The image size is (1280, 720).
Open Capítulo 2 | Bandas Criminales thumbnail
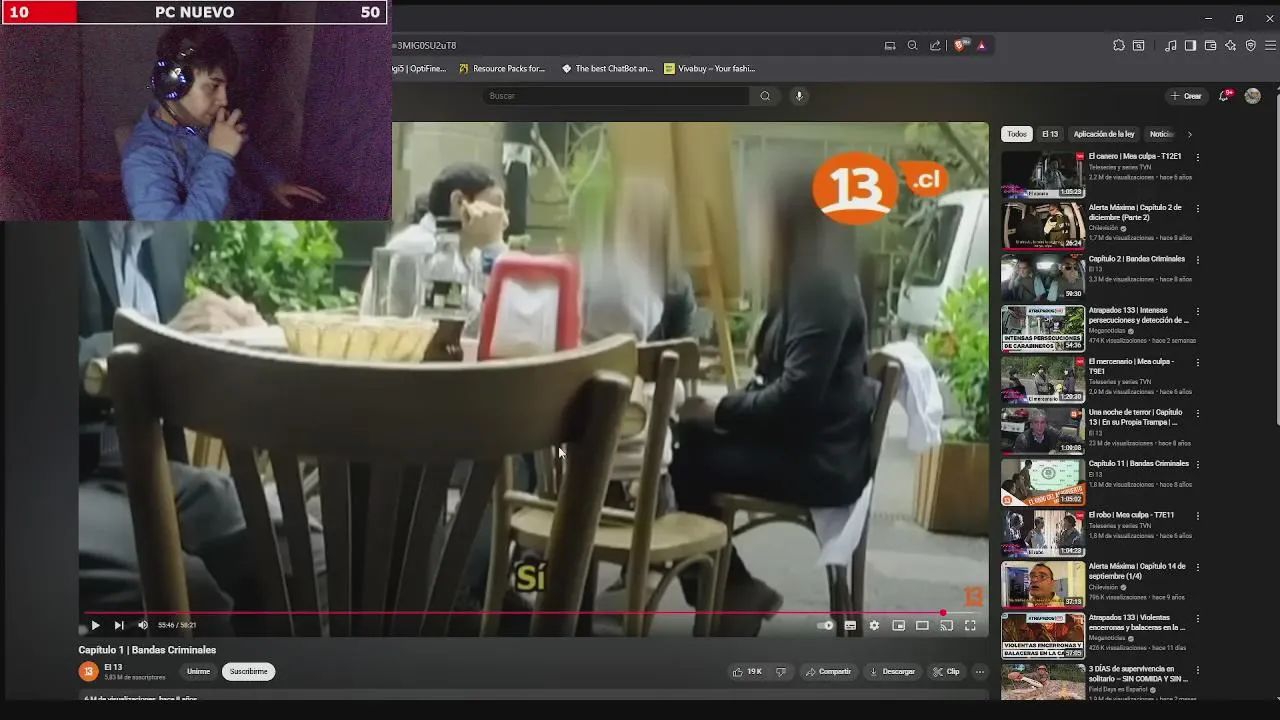tap(1043, 277)
